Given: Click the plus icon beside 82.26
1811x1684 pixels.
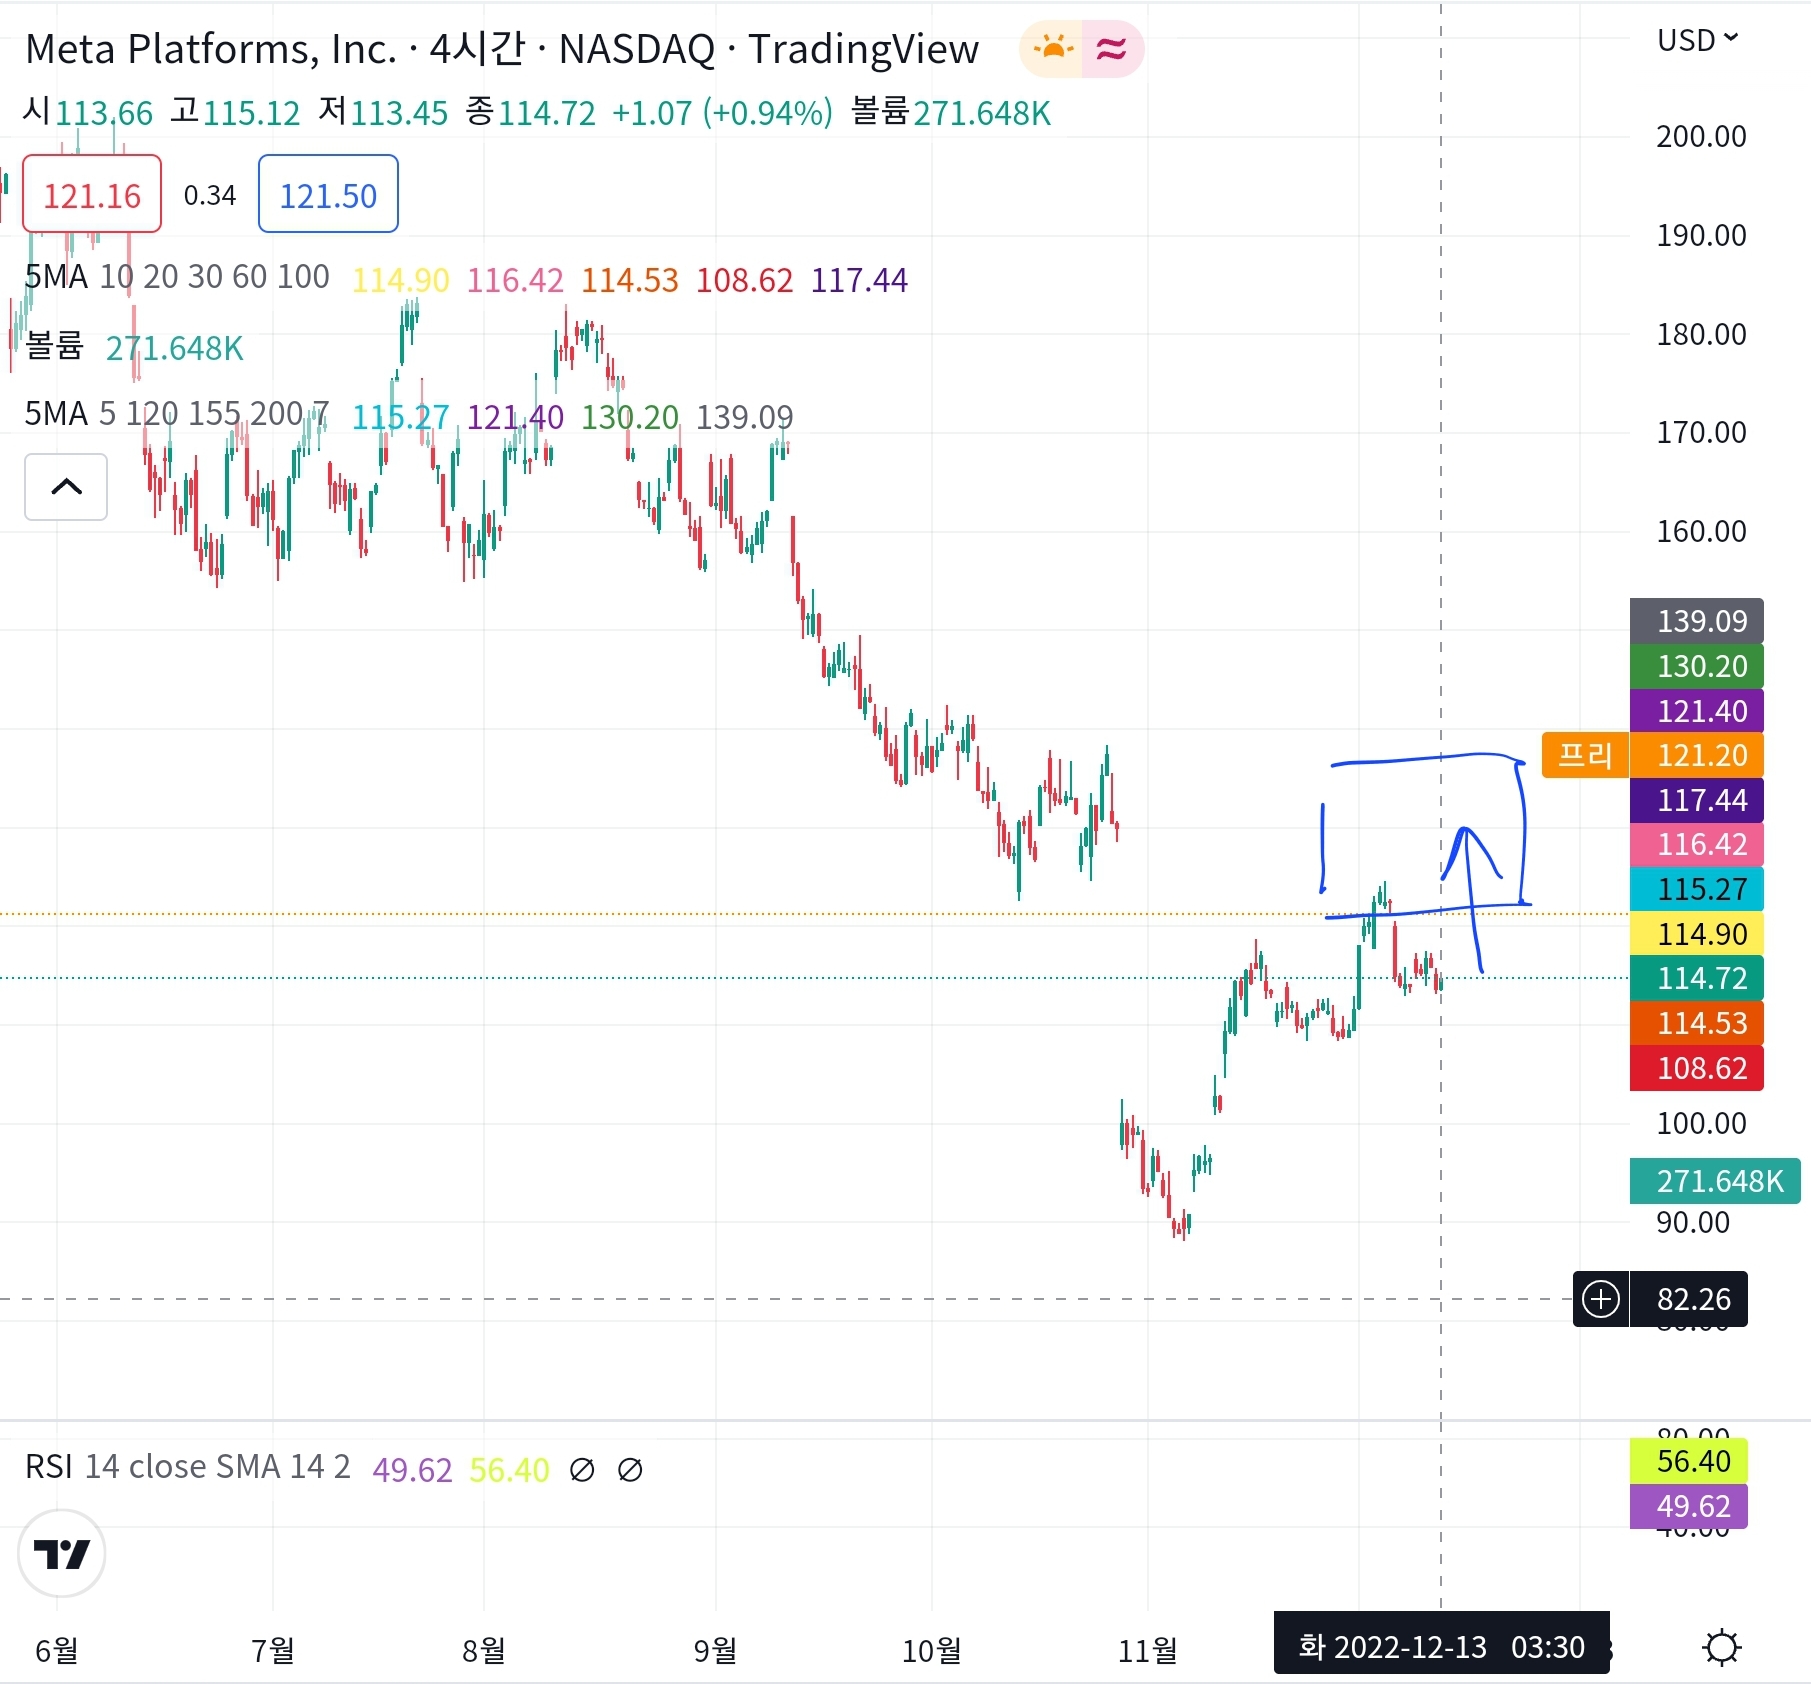Looking at the screenshot, I should coord(1601,1299).
